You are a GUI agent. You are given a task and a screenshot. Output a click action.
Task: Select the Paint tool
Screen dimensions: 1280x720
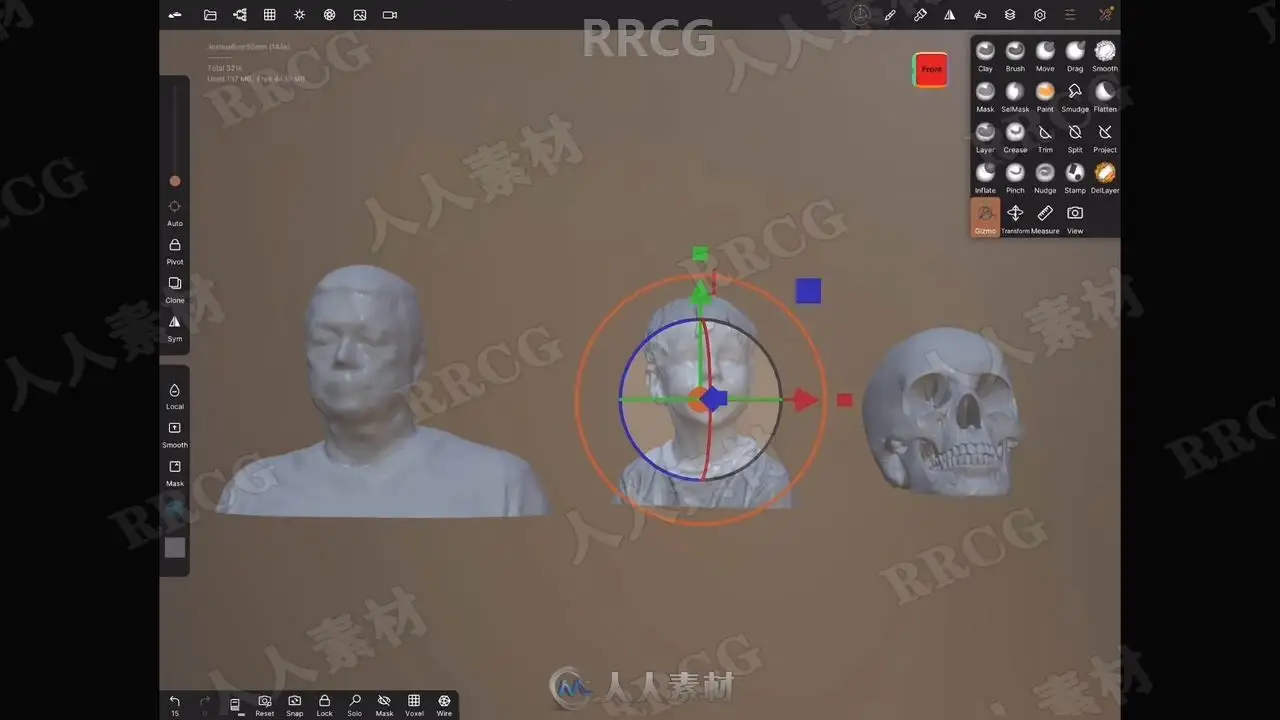click(1045, 97)
